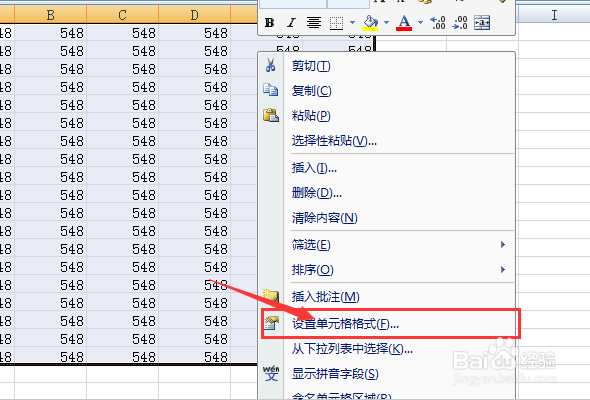
Task: Select column B header
Action: (x=50, y=15)
